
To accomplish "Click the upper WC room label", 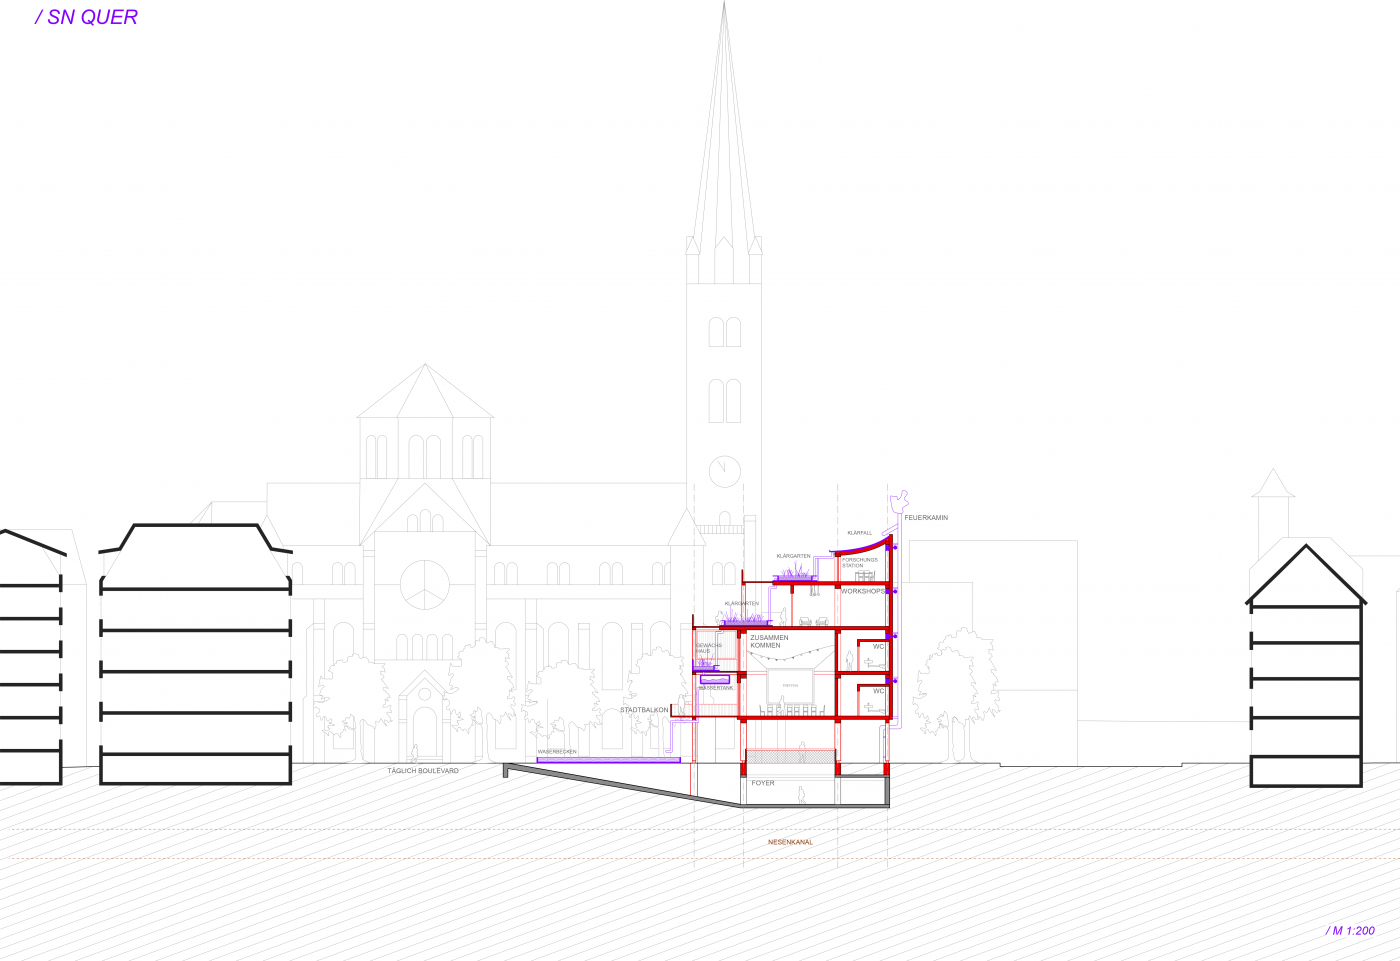I will 878,647.
